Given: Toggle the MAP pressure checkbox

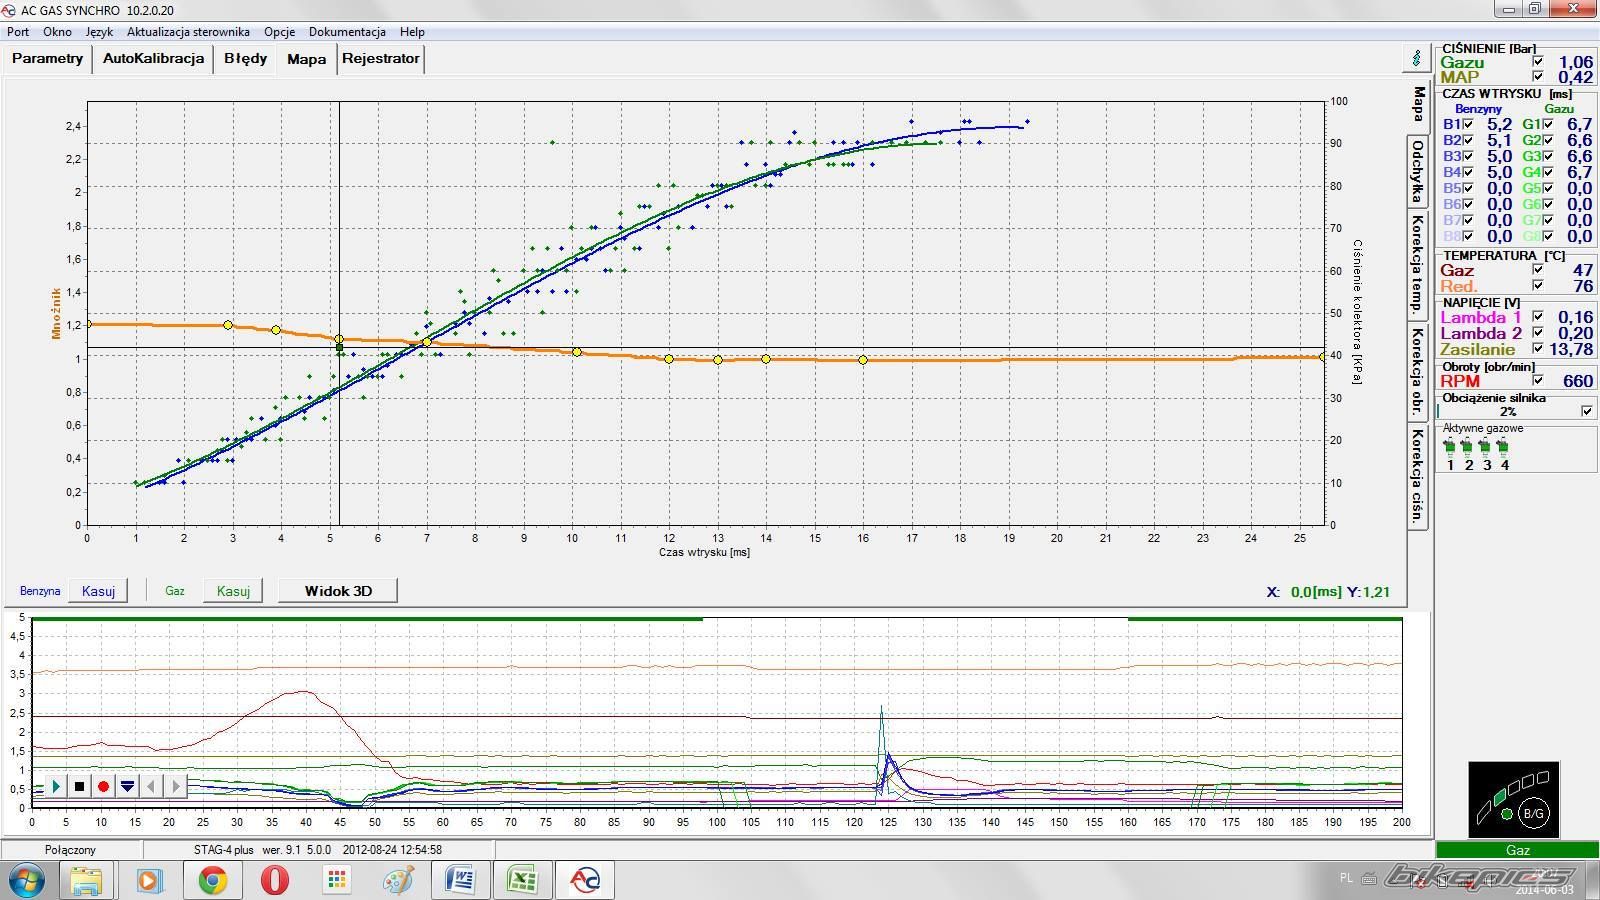Looking at the screenshot, I should pyautogui.click(x=1538, y=77).
